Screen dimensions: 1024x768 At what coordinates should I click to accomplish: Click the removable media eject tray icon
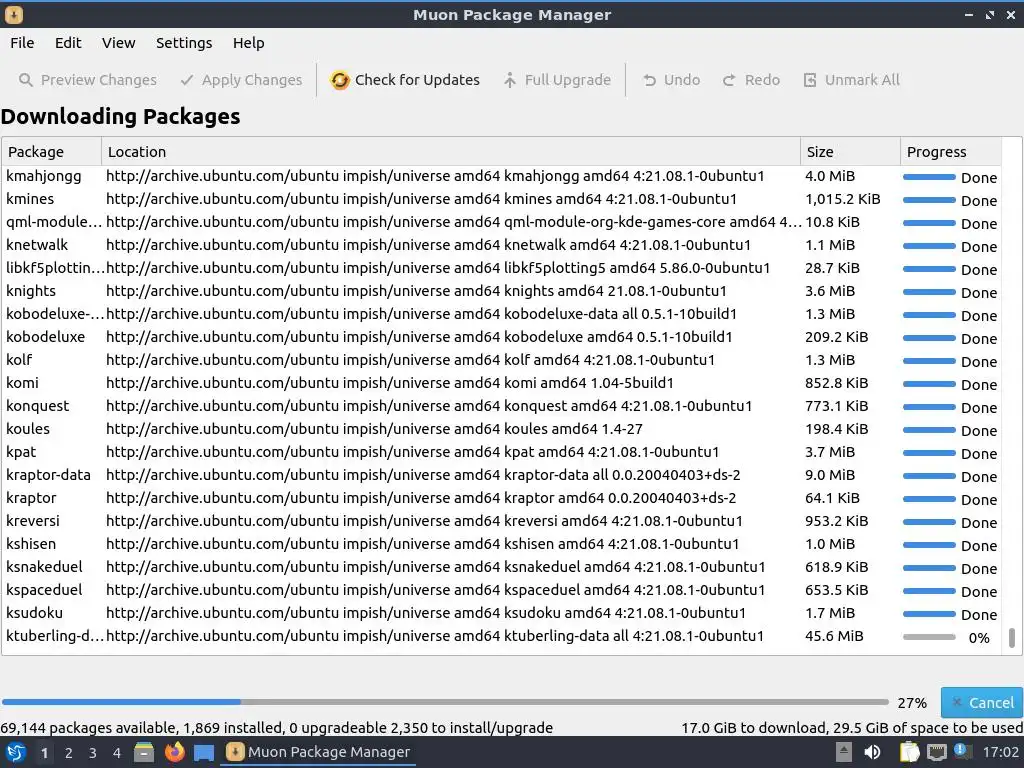pyautogui.click(x=843, y=752)
